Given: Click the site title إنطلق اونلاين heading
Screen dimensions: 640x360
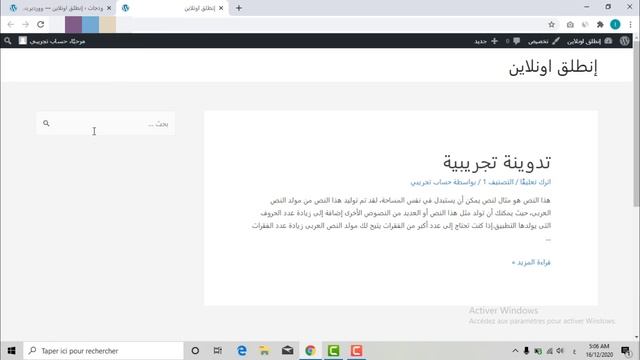Looking at the screenshot, I should [553, 67].
